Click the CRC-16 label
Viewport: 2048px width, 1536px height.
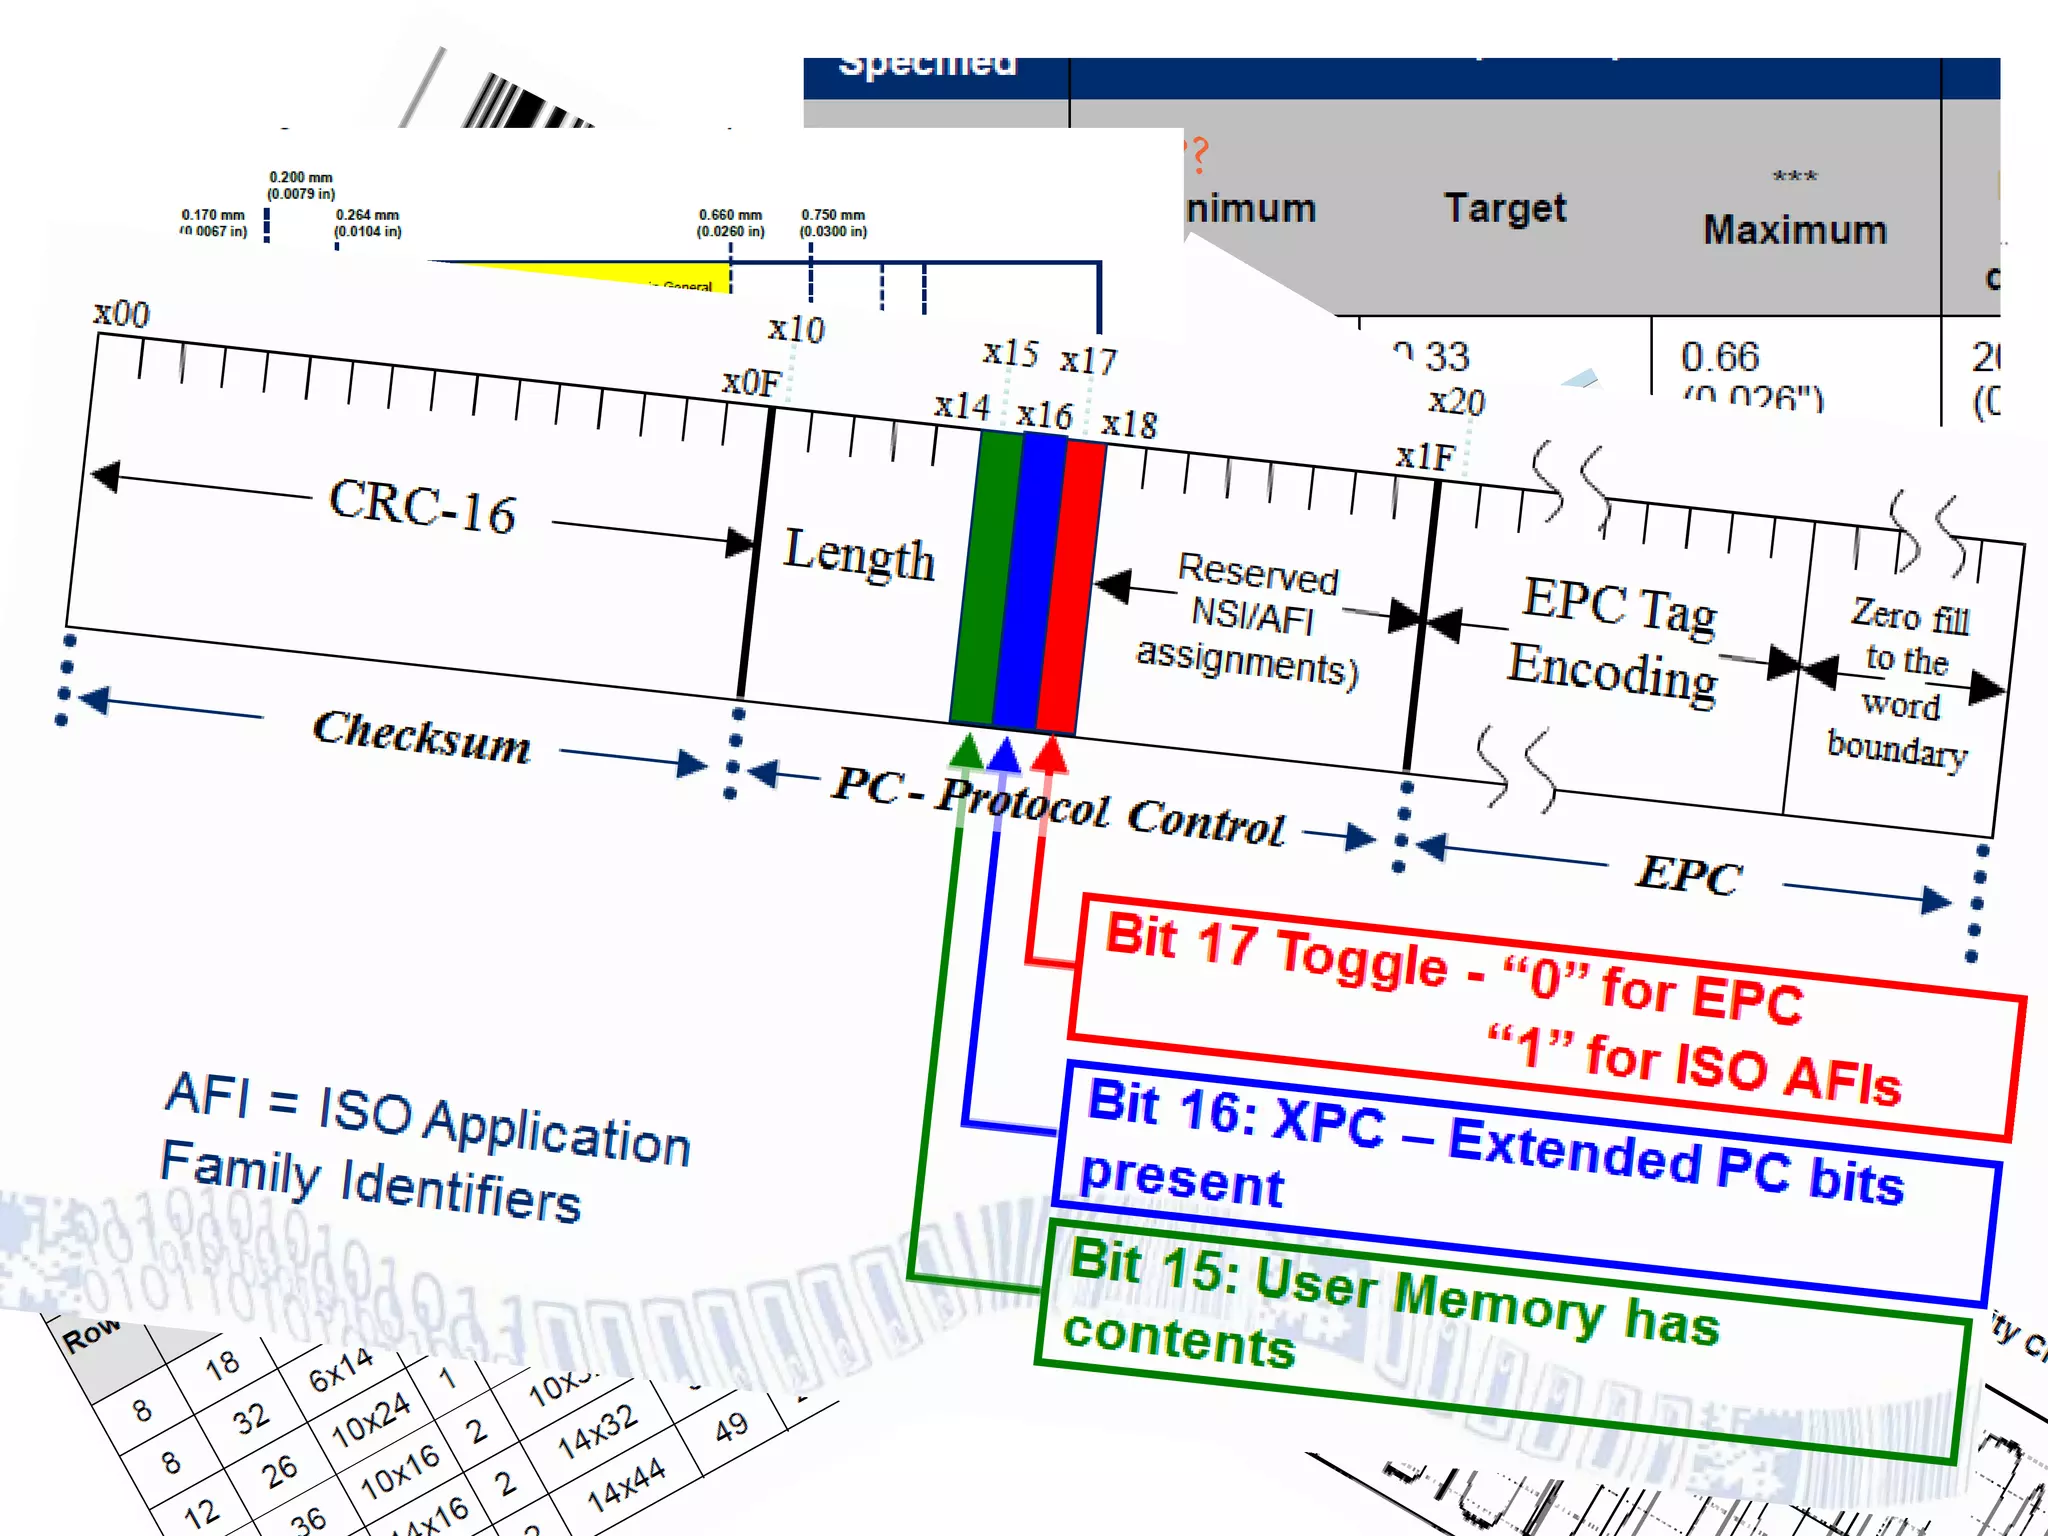(x=422, y=505)
